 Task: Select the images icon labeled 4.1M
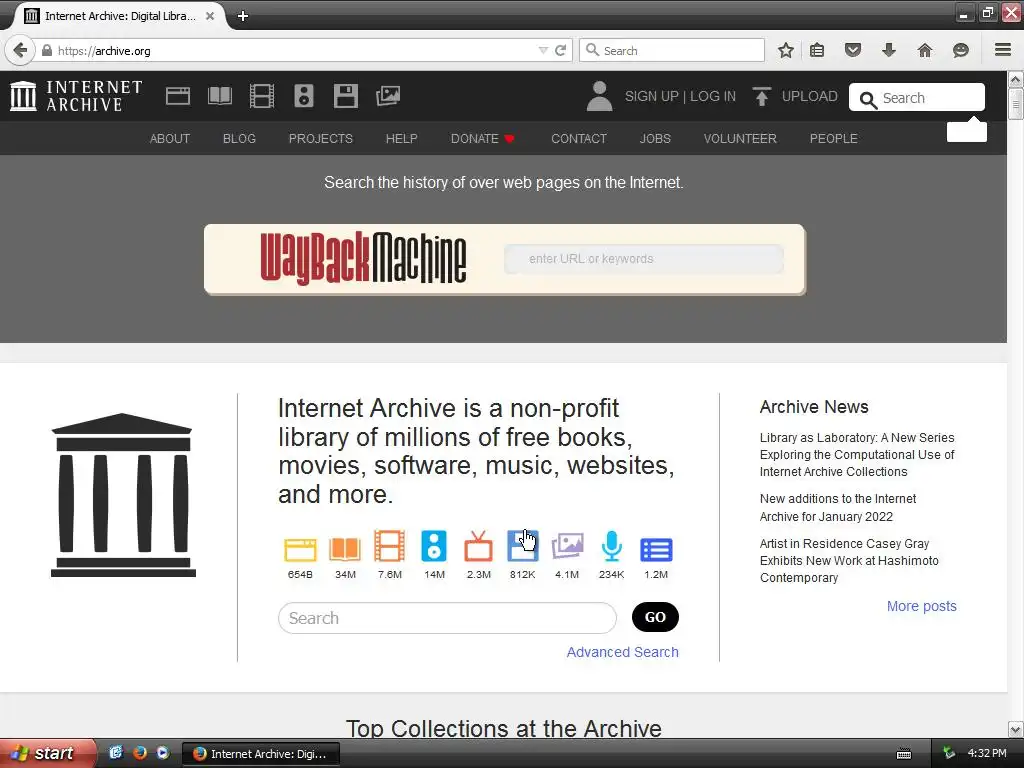click(567, 546)
